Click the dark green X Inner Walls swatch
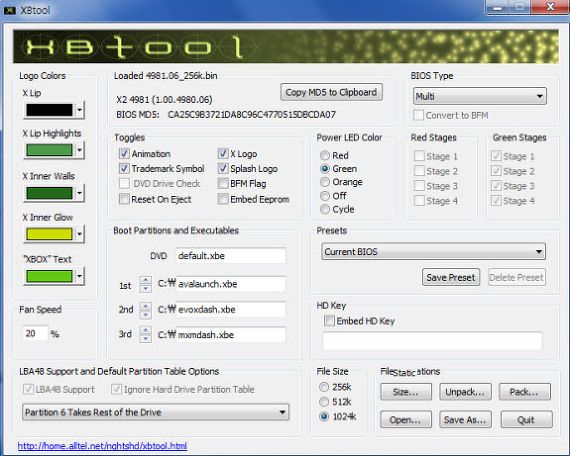The image size is (570, 456). click(49, 193)
